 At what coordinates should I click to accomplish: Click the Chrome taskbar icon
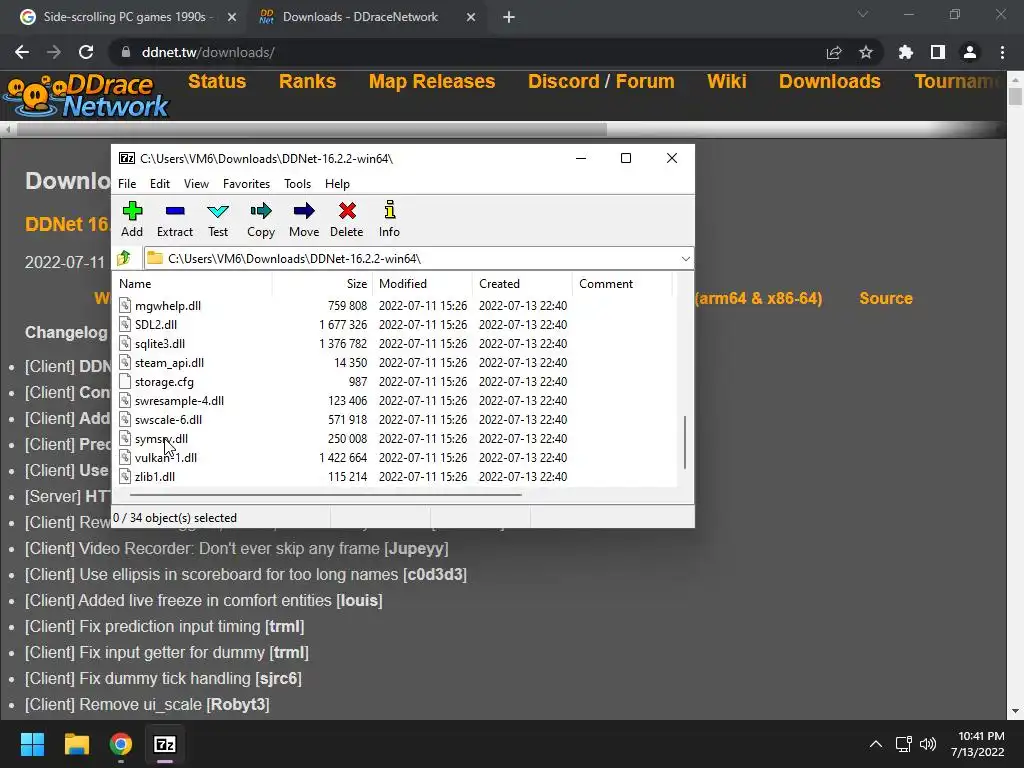point(121,744)
